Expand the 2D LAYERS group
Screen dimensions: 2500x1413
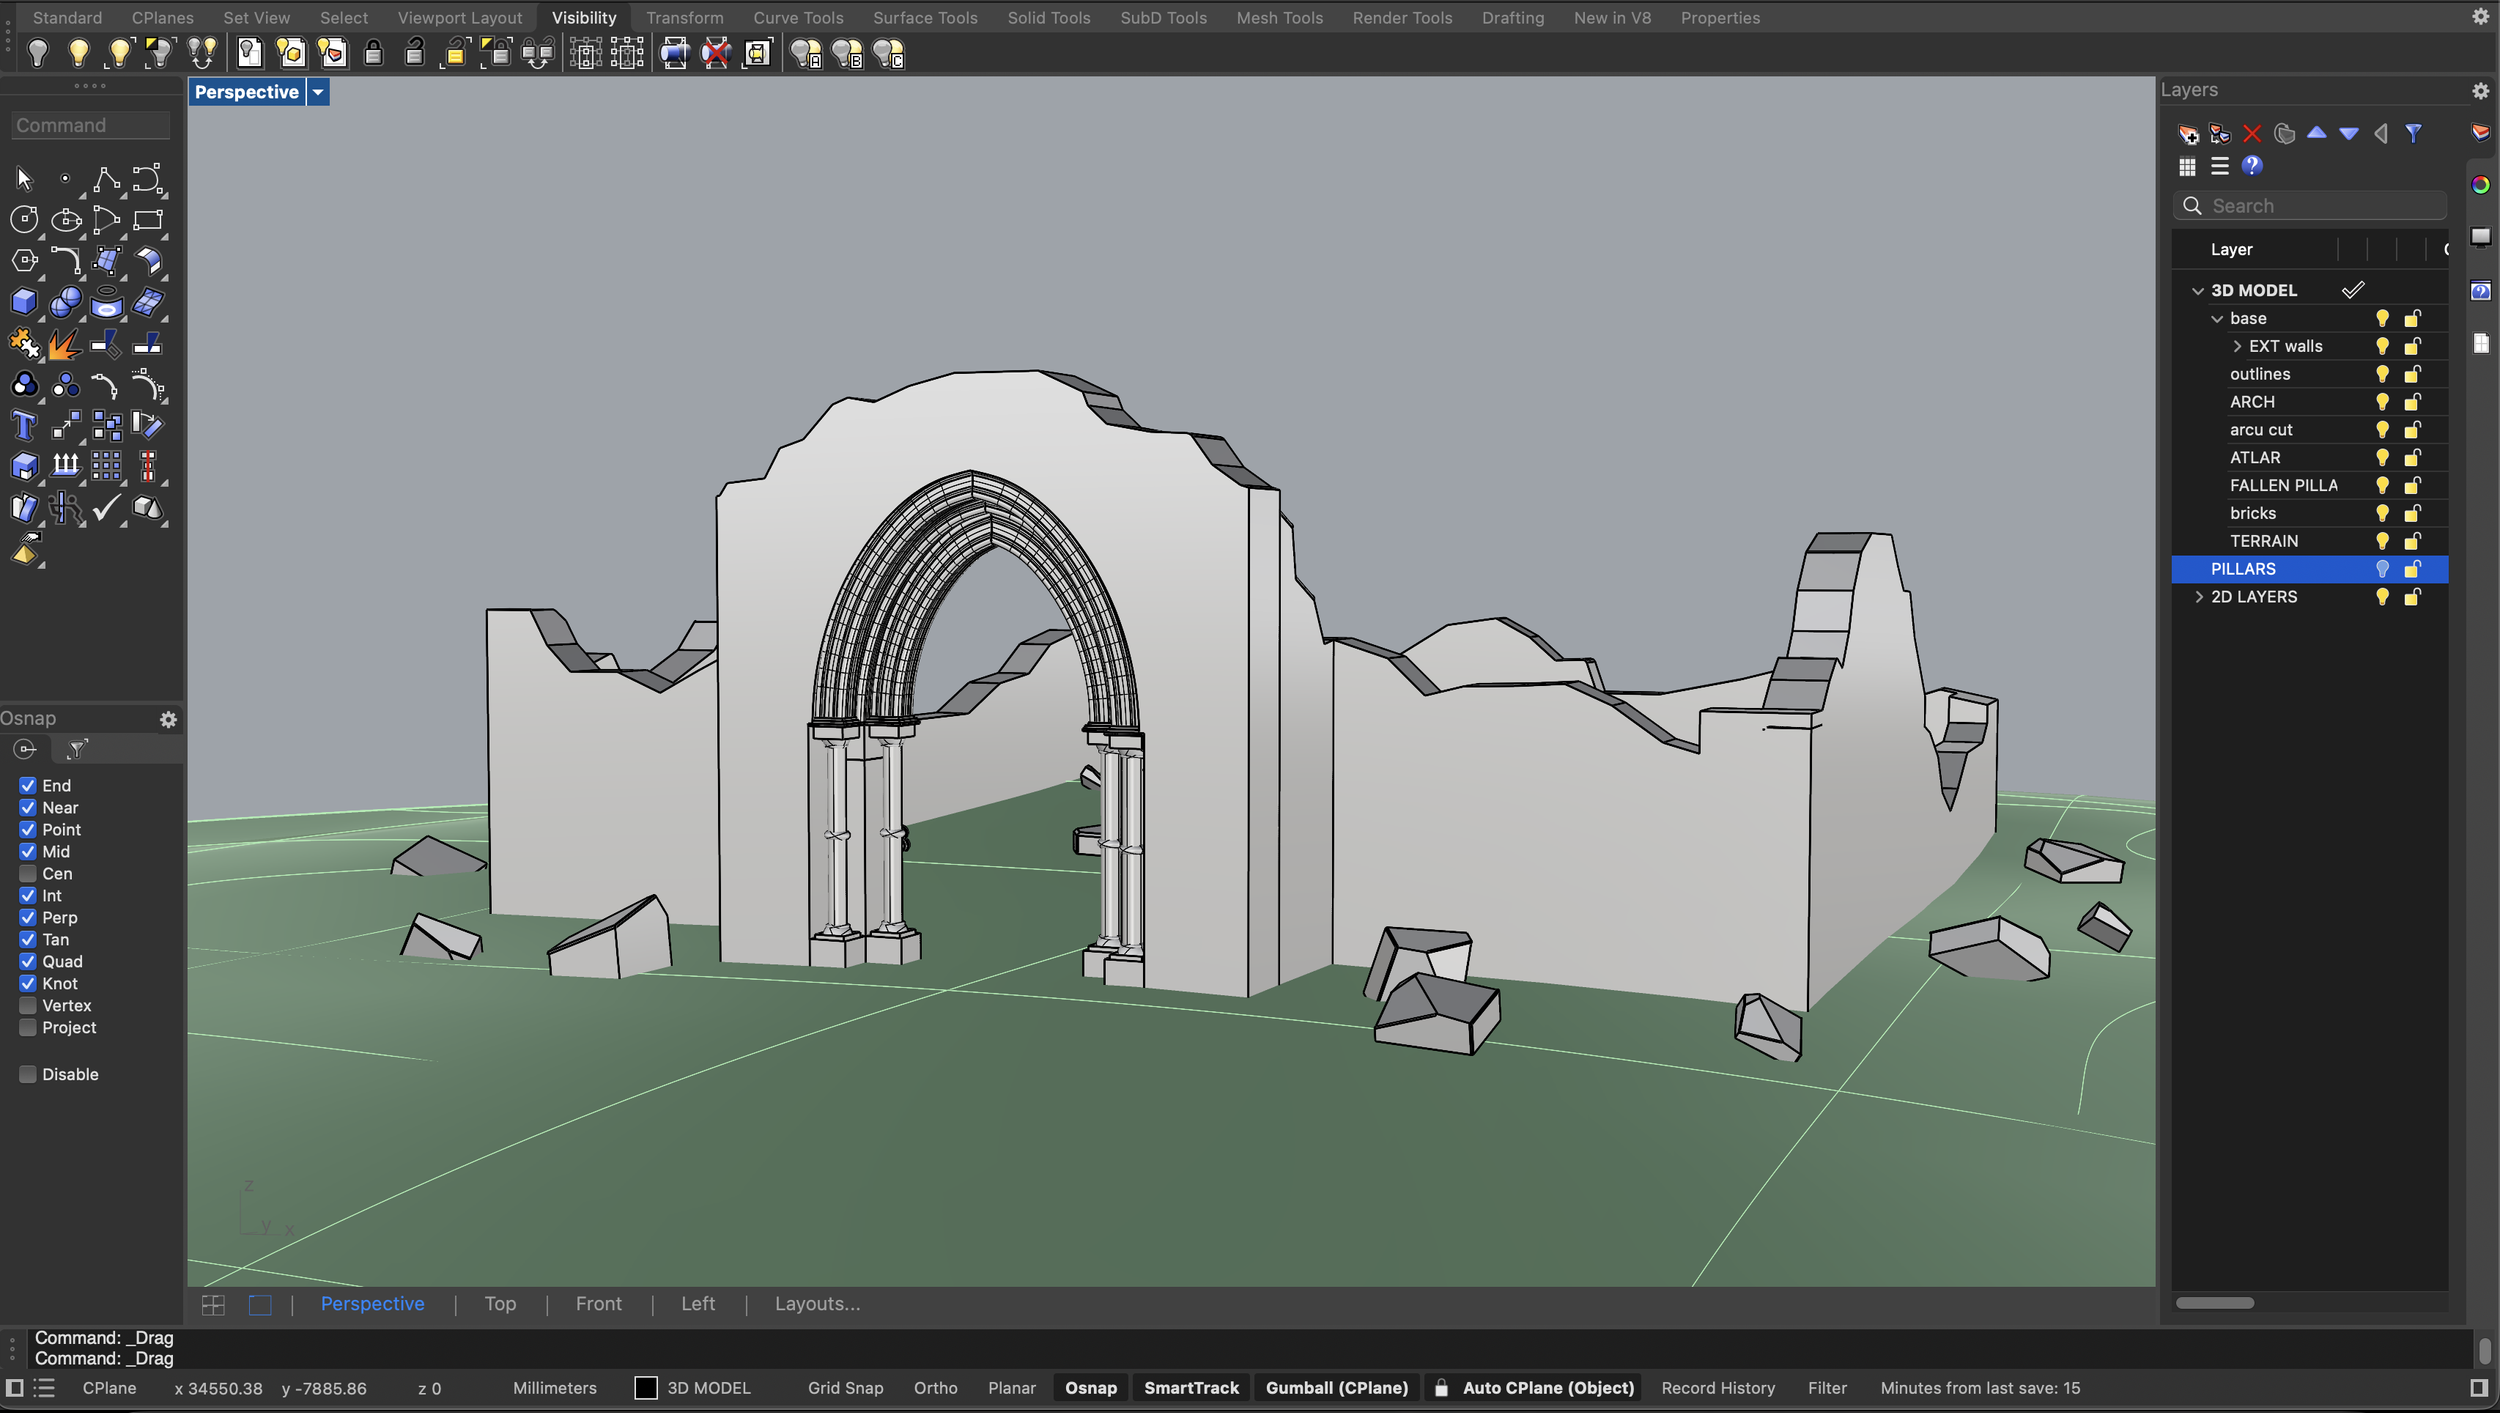[x=2198, y=597]
